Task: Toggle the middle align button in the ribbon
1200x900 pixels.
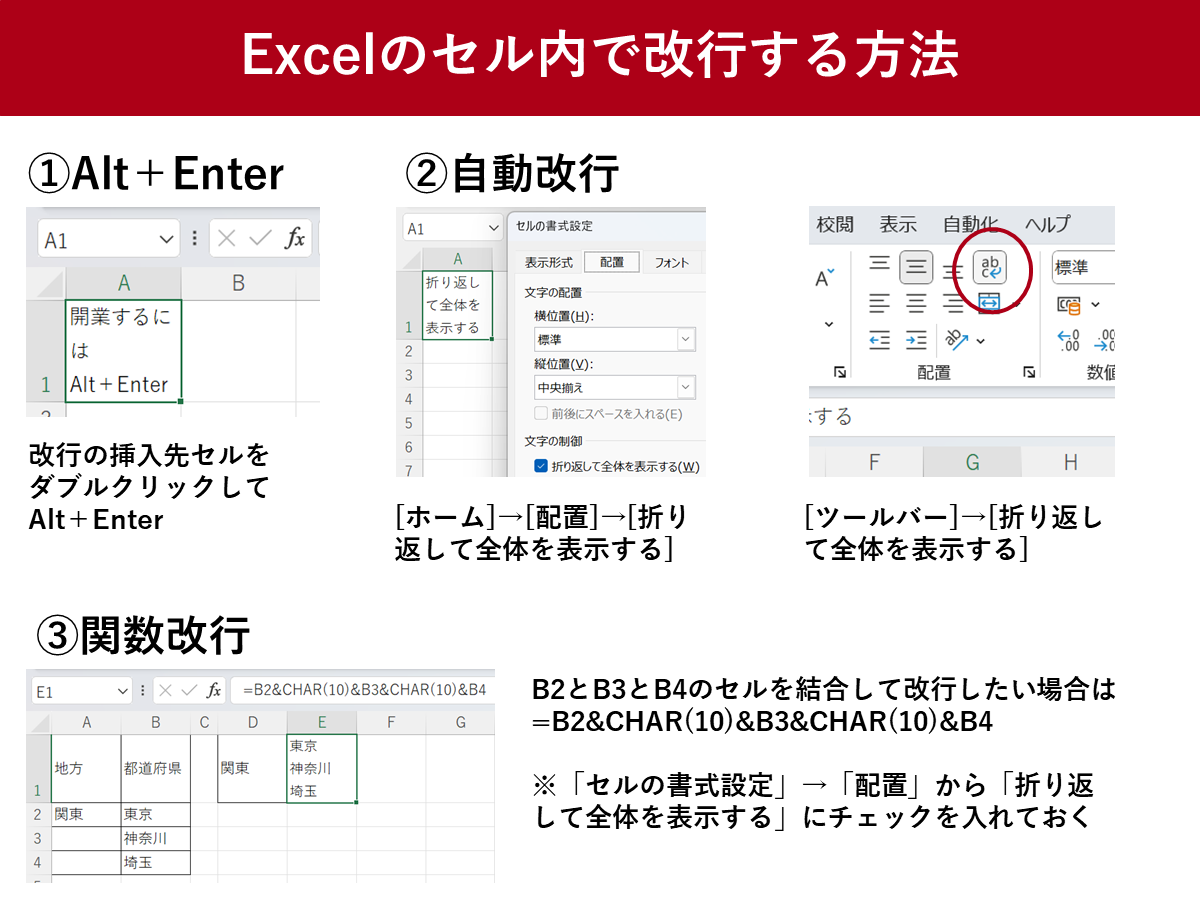Action: [x=915, y=267]
